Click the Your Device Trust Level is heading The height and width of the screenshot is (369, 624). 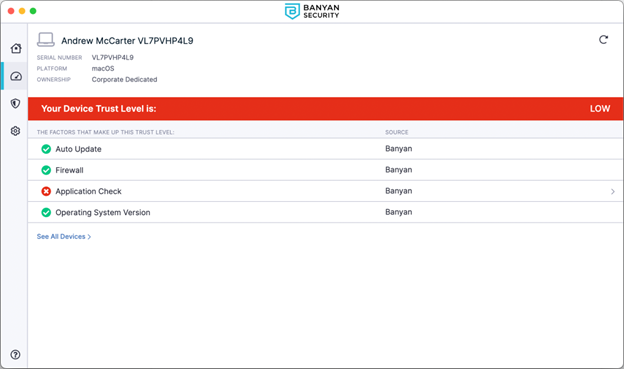click(99, 109)
